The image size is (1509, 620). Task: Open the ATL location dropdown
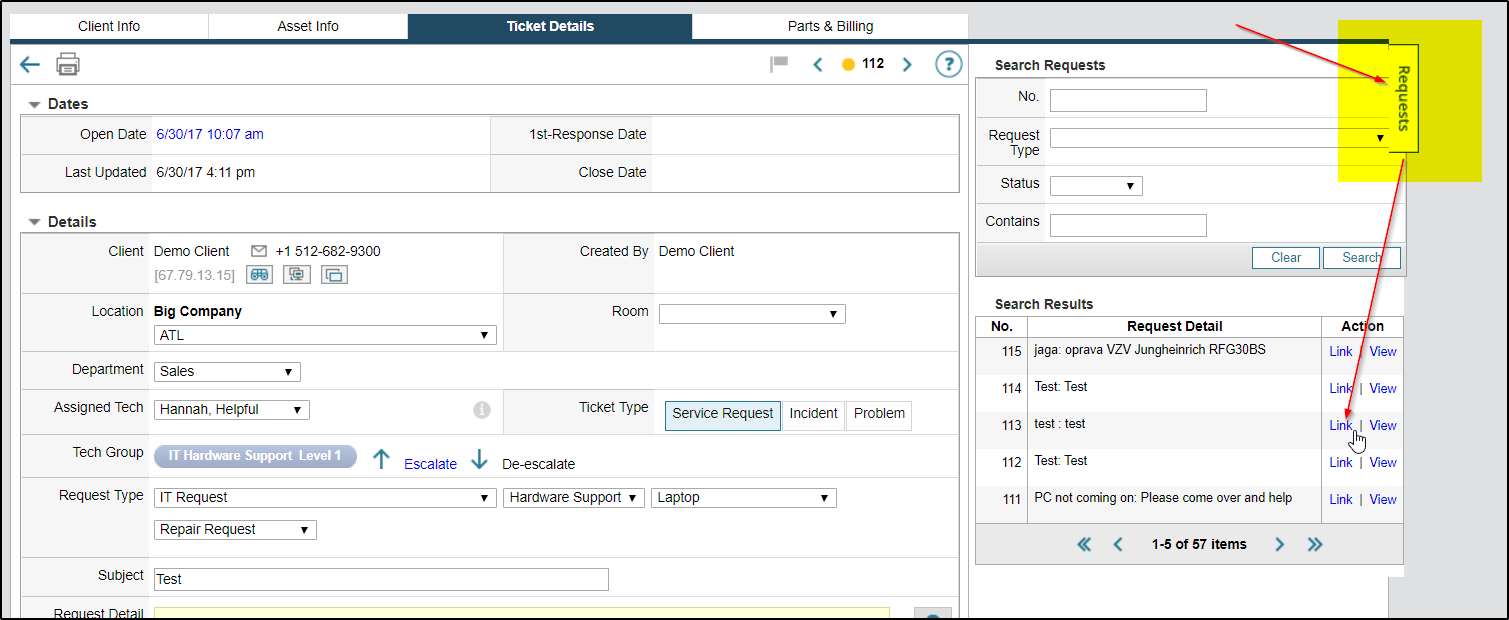click(325, 335)
